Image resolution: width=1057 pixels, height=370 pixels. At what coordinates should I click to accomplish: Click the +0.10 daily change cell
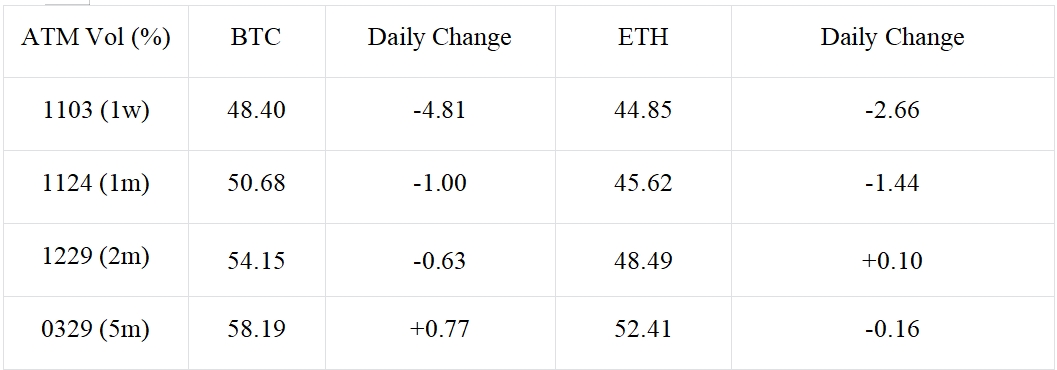pyautogui.click(x=893, y=260)
